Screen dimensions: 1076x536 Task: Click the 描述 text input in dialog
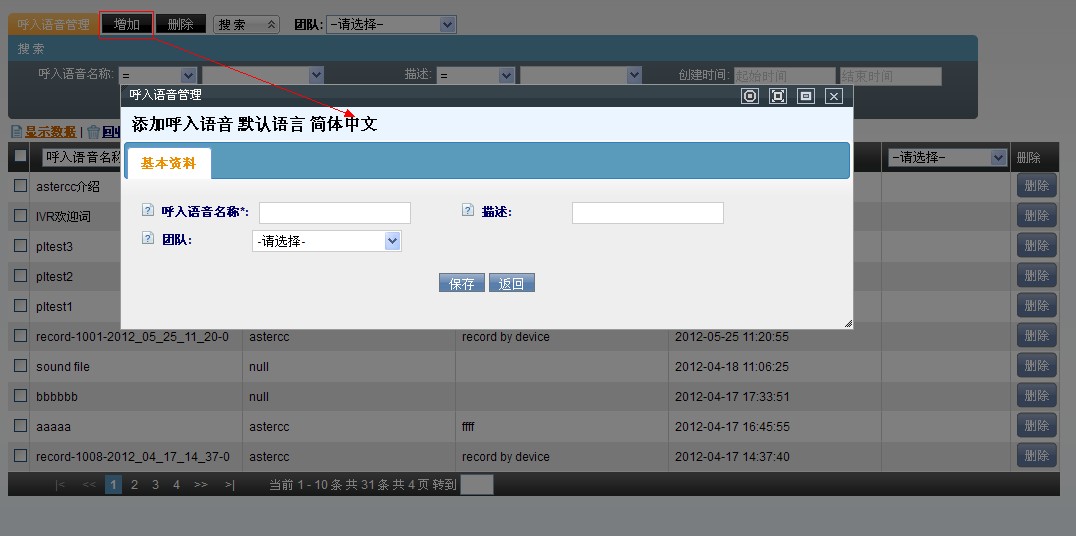[647, 212]
